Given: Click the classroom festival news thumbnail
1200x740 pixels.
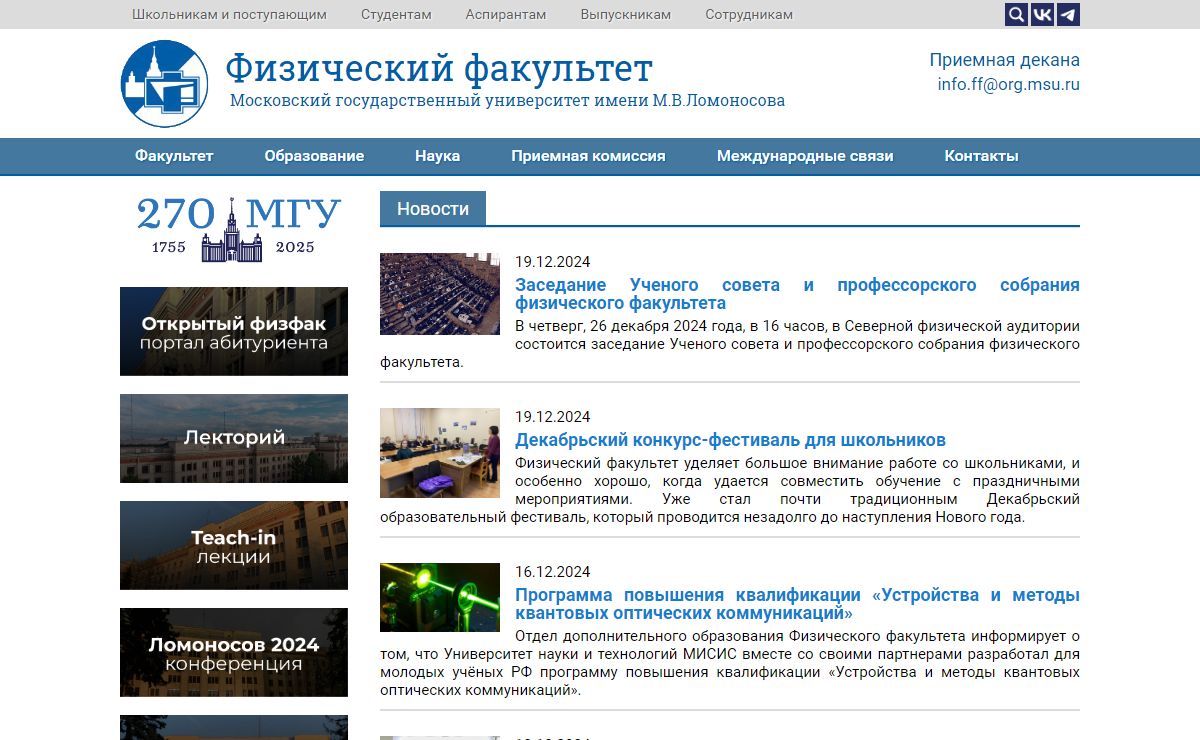Looking at the screenshot, I should pos(440,453).
